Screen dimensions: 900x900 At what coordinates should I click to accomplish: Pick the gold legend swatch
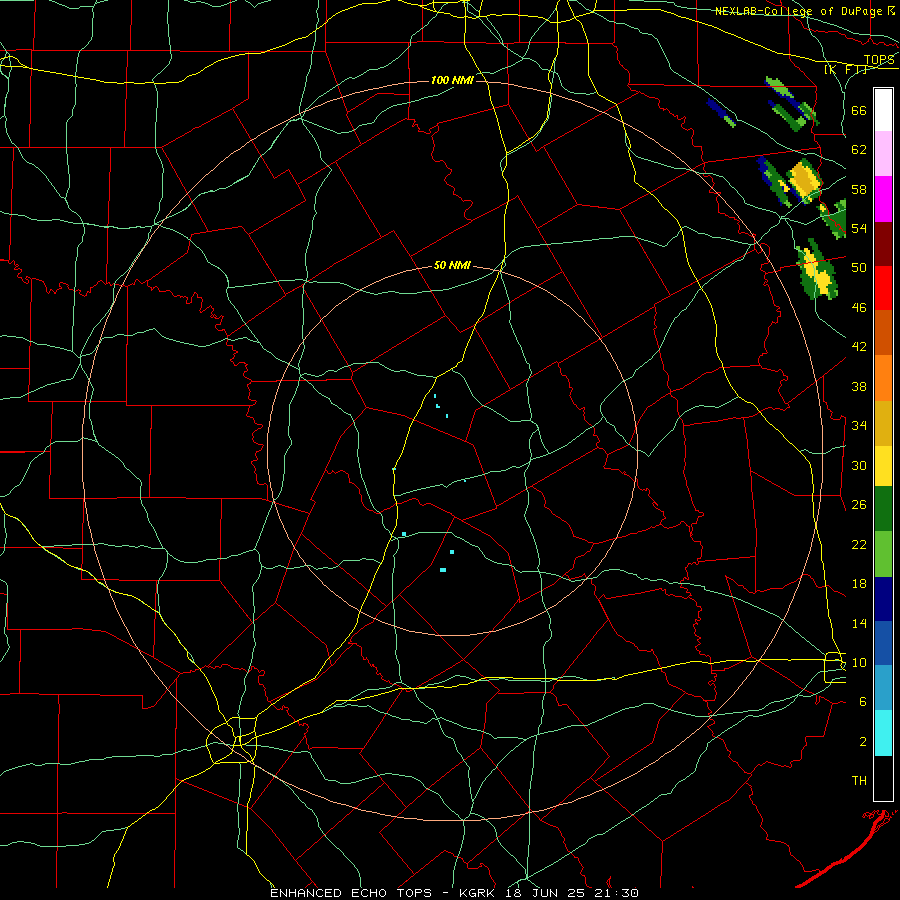click(883, 423)
